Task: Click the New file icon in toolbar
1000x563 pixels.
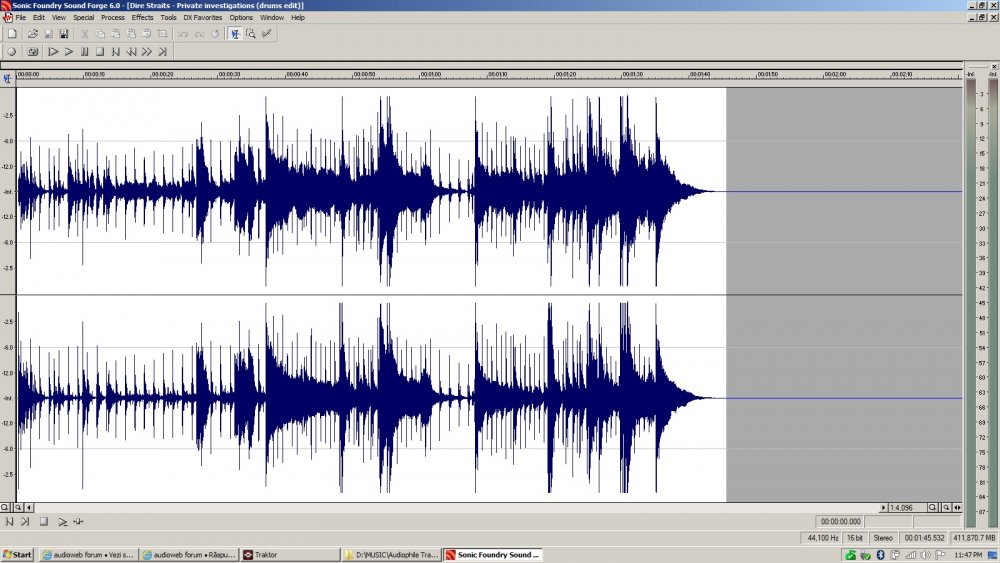Action: pos(12,34)
